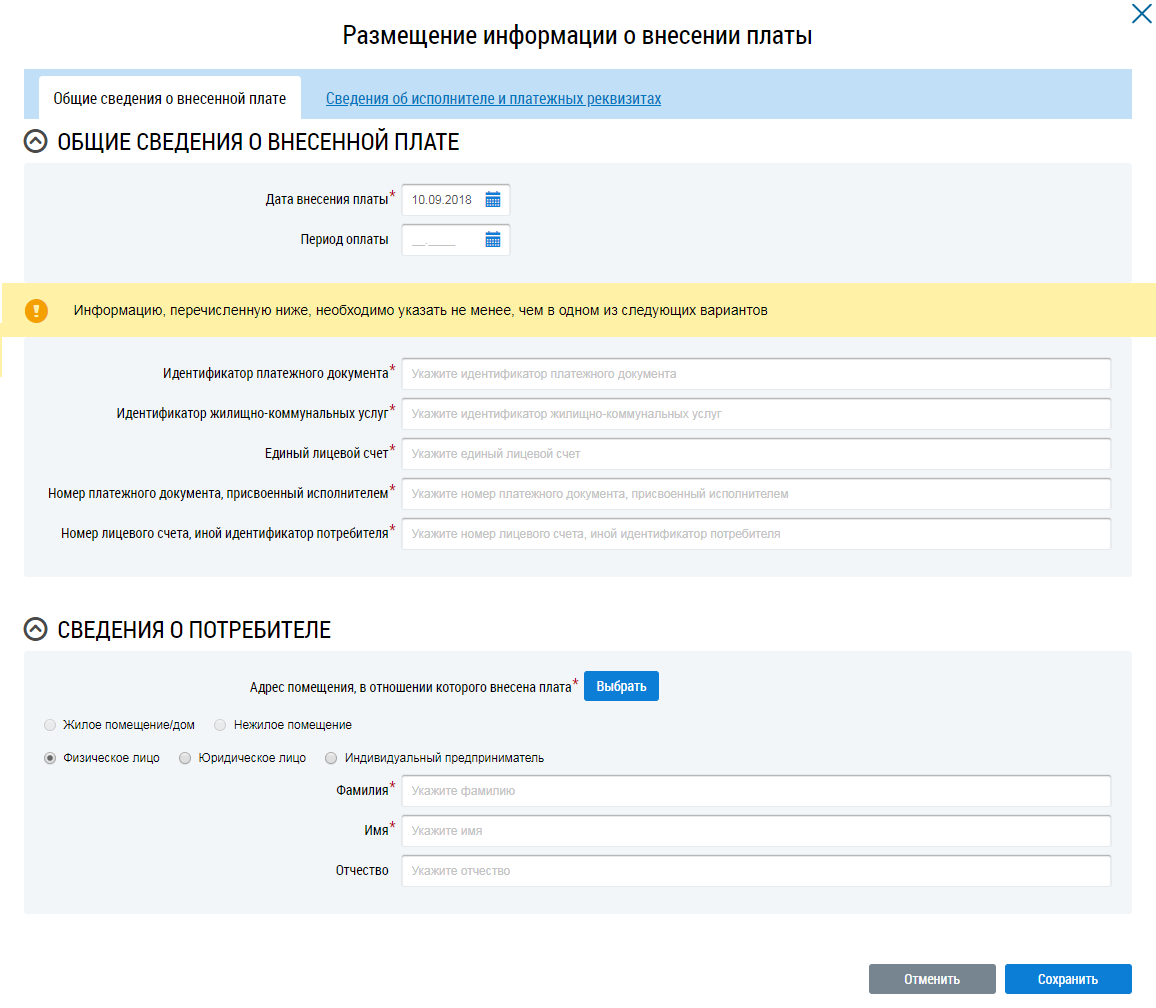Collapse the general payment info section
1156x1008 pixels.
(x=36, y=142)
